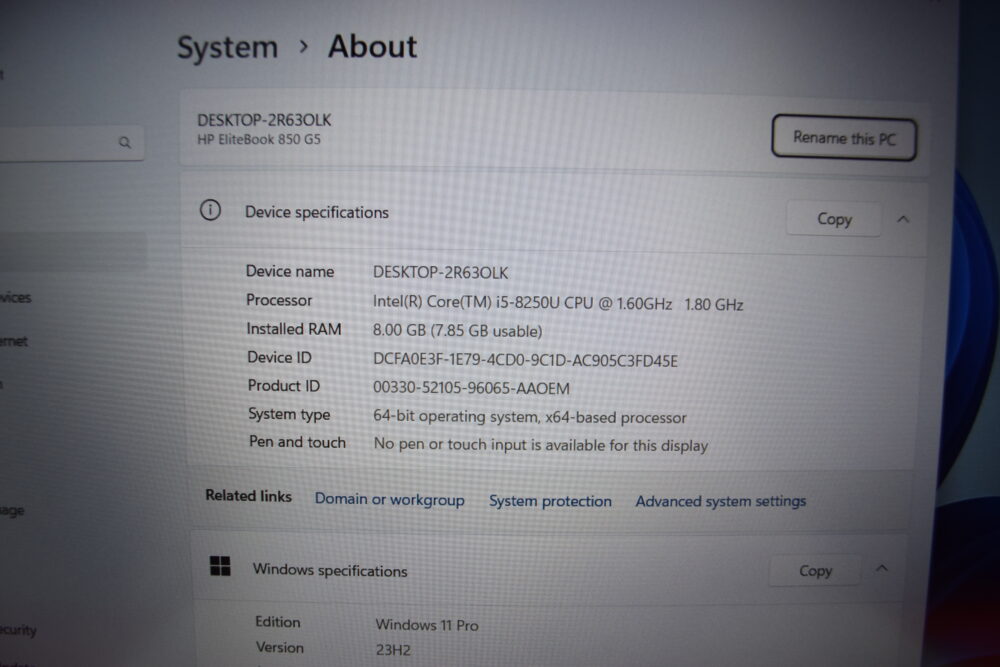Select the DESKTOP-2R63OLK device name value
This screenshot has width=1000, height=667.
click(441, 273)
